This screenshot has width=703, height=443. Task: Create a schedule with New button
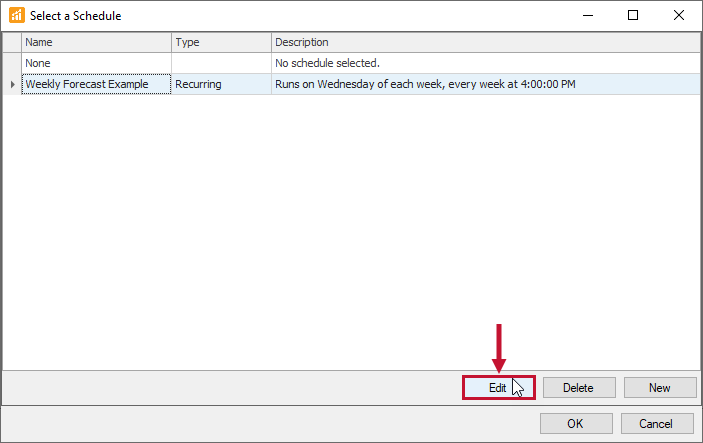[660, 387]
